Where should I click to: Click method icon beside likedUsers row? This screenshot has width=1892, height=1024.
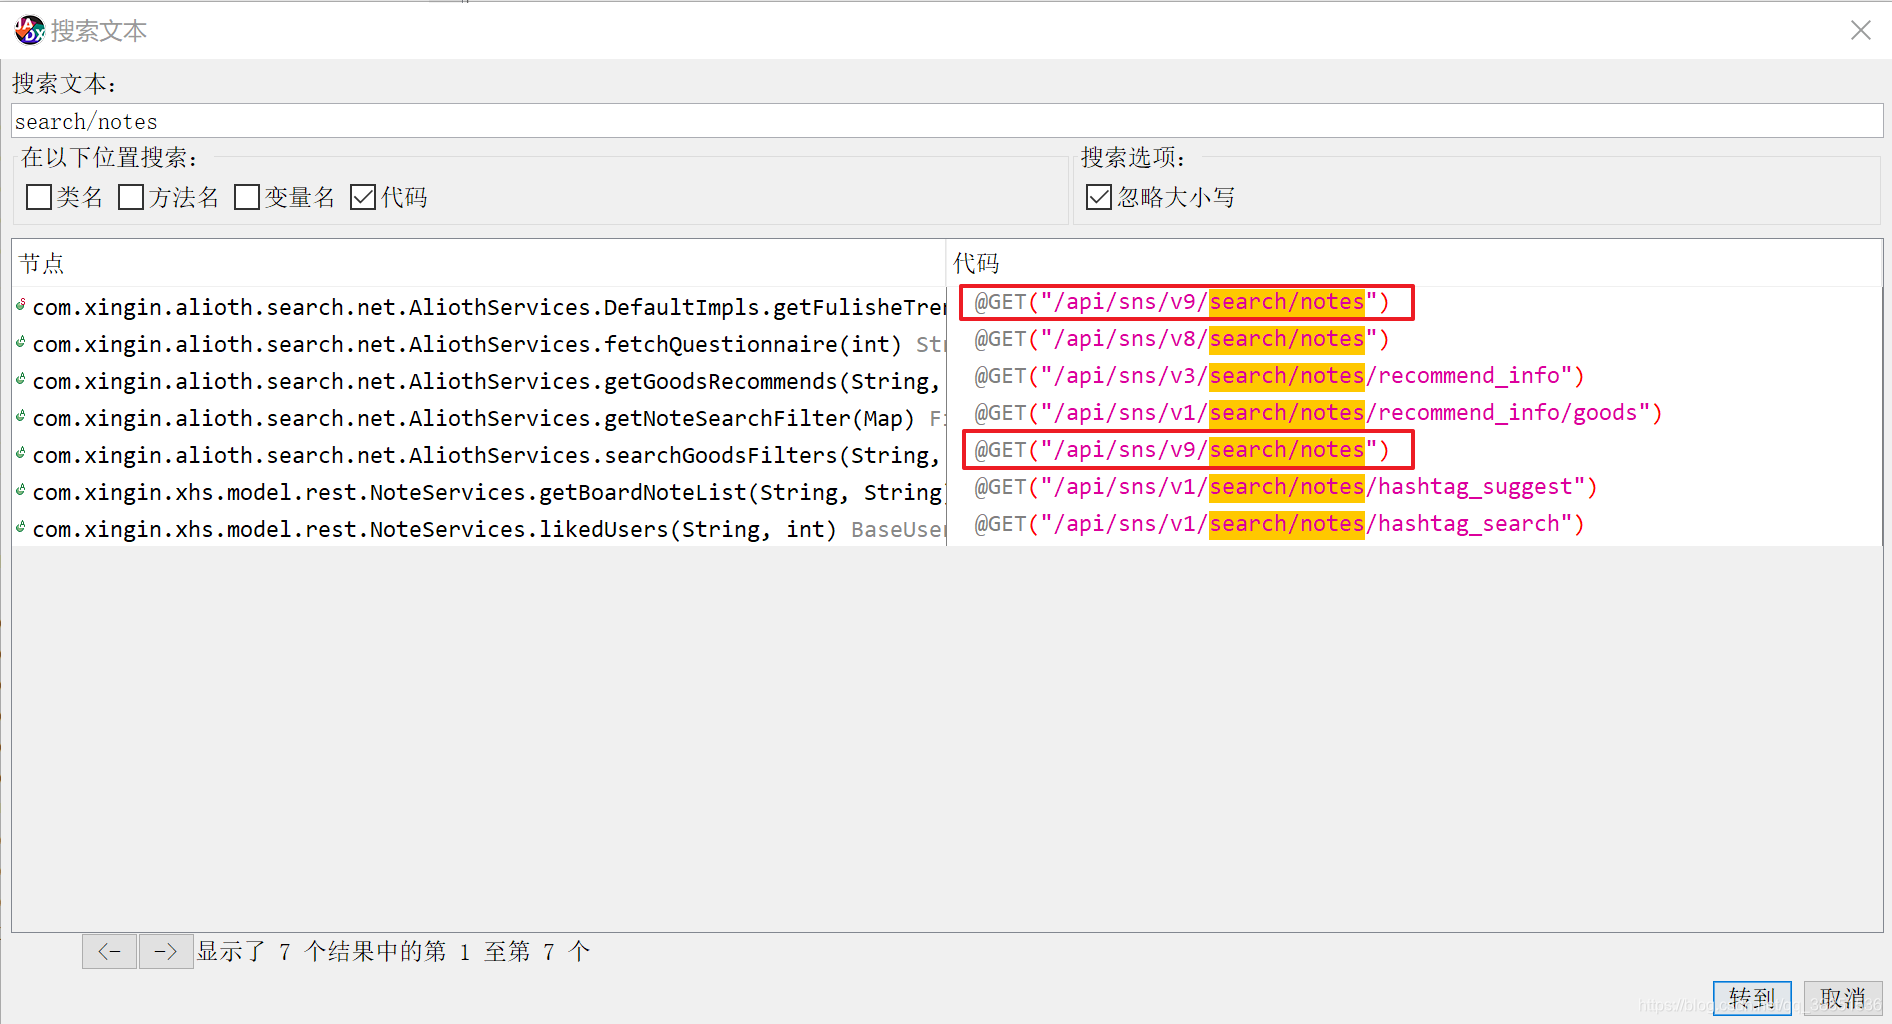pyautogui.click(x=21, y=527)
